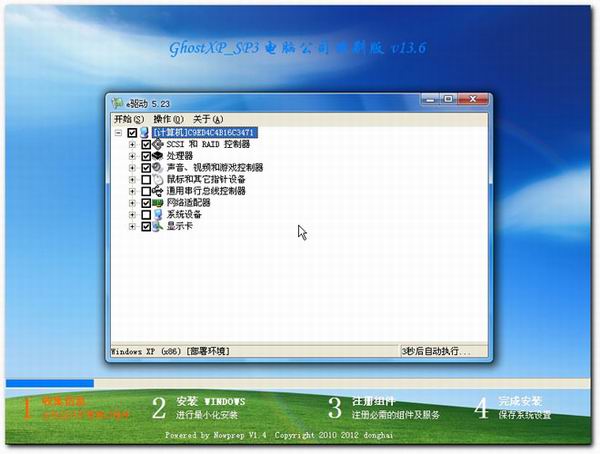Click the 通用串行总线控制器 USB icon

coord(158,191)
